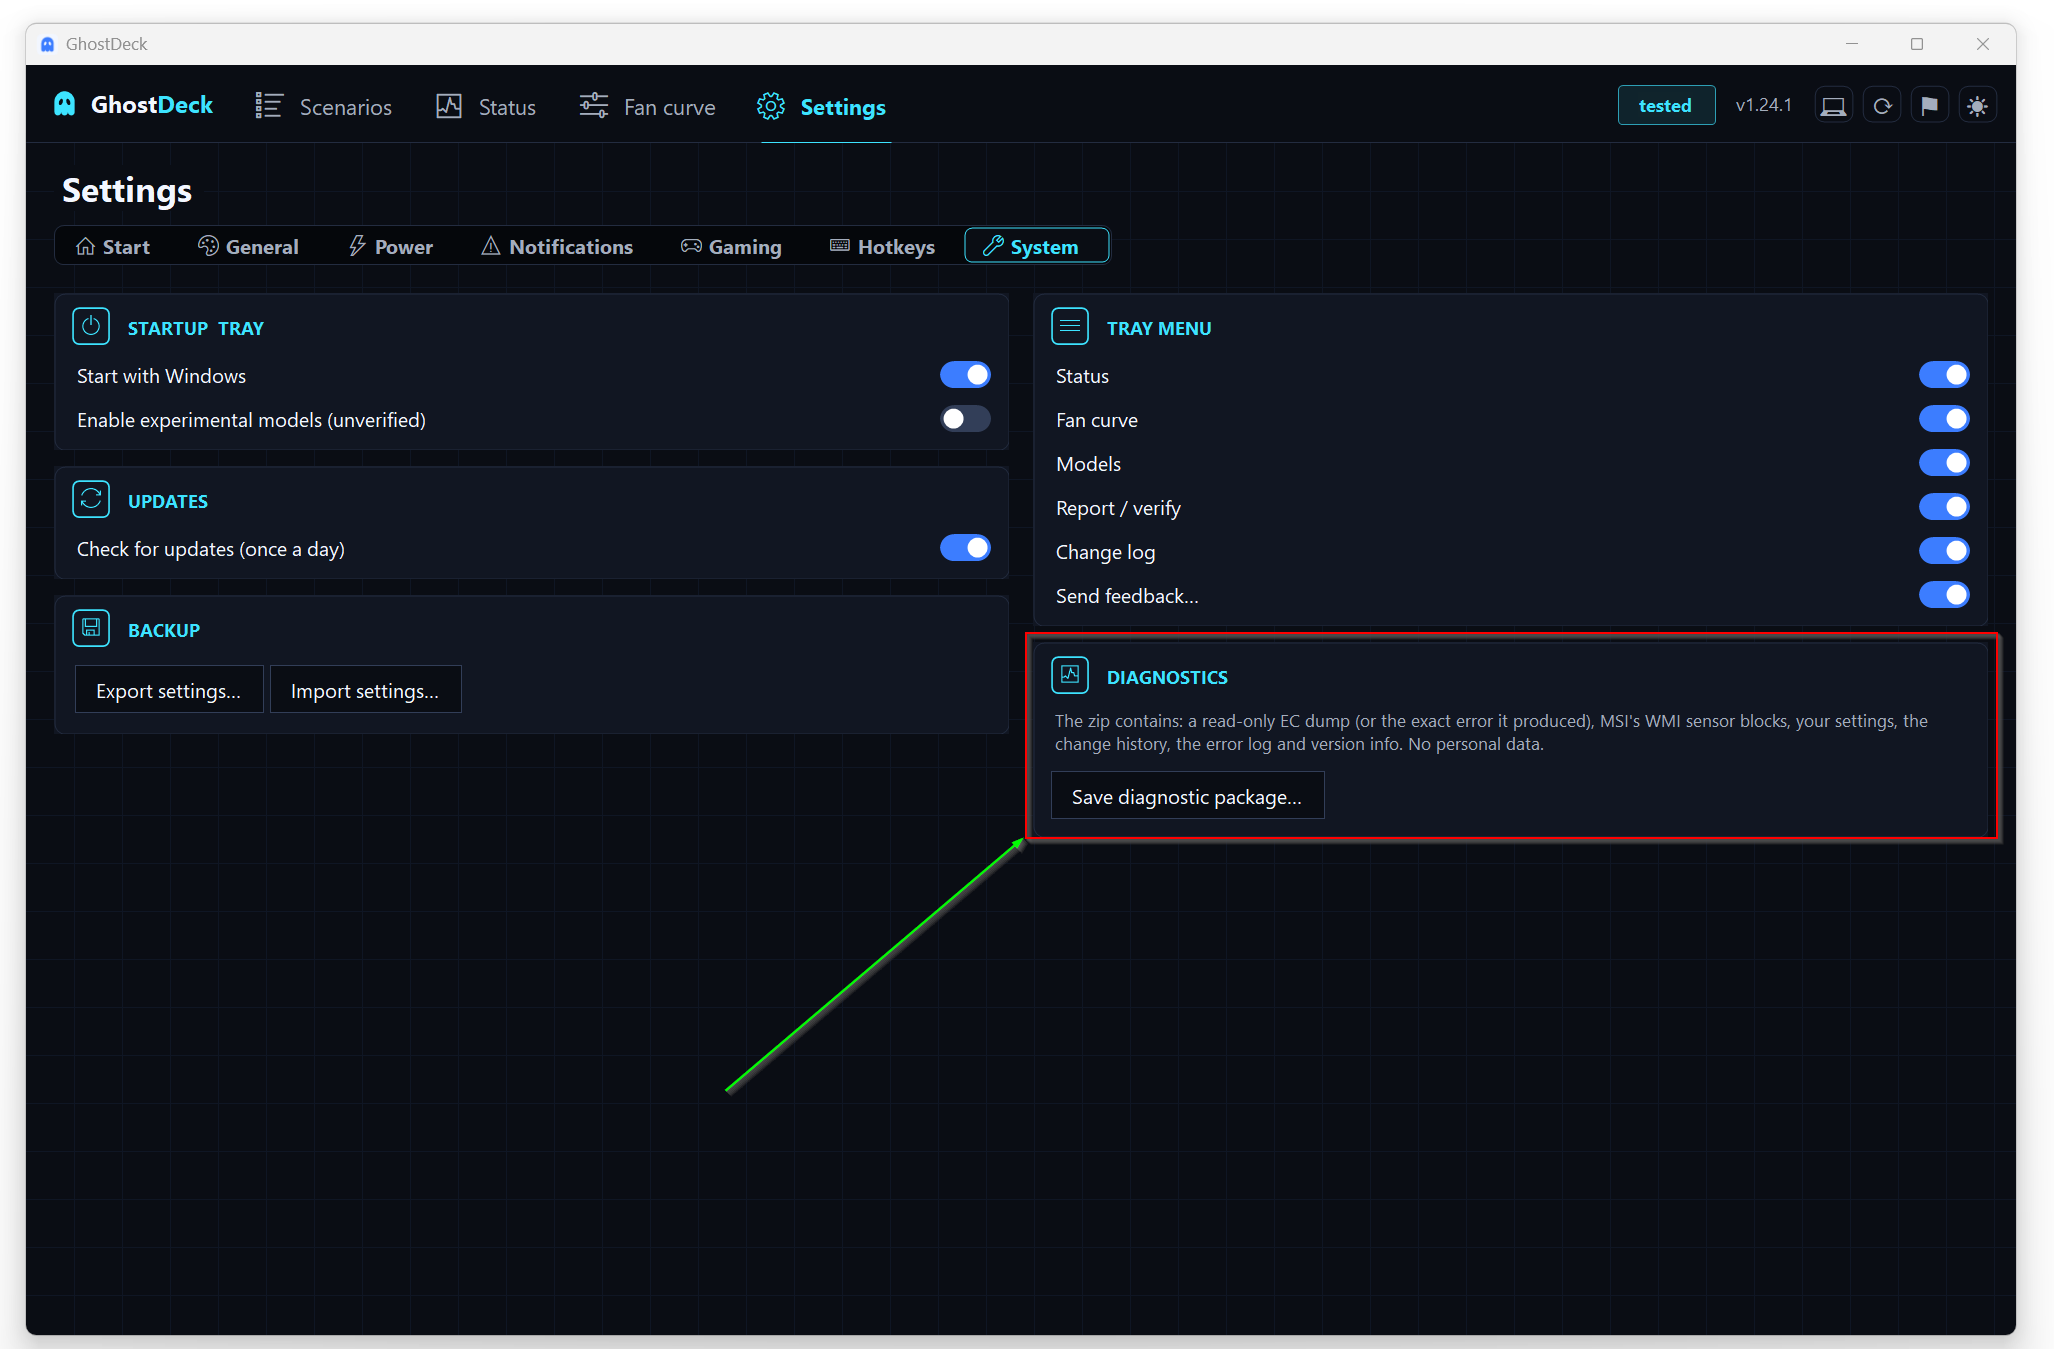This screenshot has height=1349, width=2054.
Task: Toggle Fan curve tray menu switch
Action: 1944,419
